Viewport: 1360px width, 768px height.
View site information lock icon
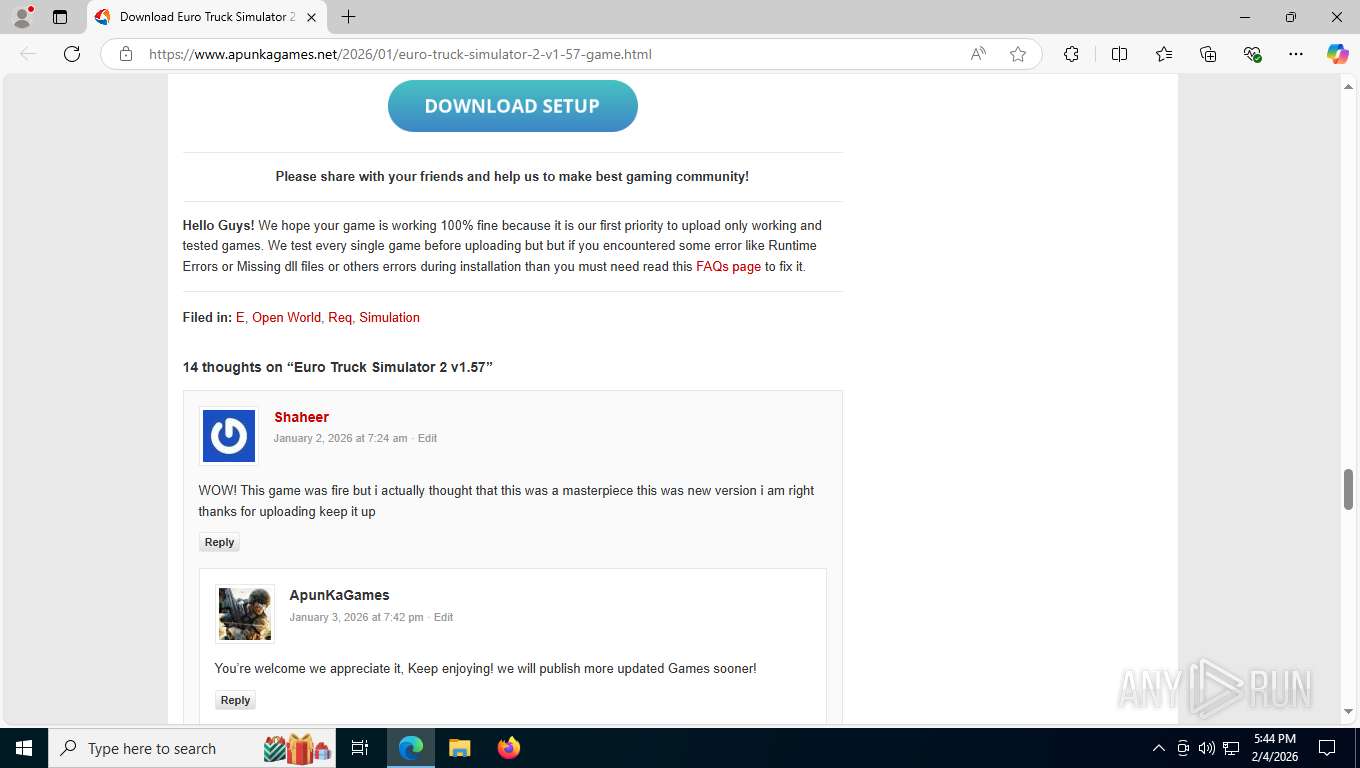click(x=126, y=54)
